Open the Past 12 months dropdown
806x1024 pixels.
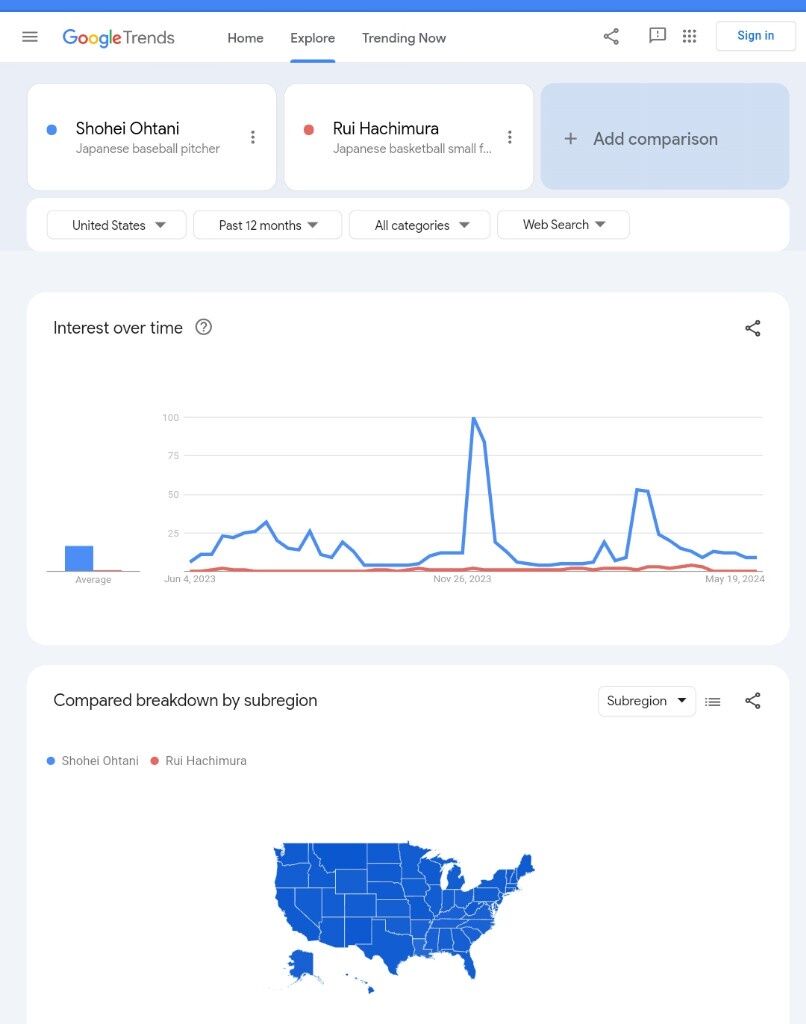(267, 225)
